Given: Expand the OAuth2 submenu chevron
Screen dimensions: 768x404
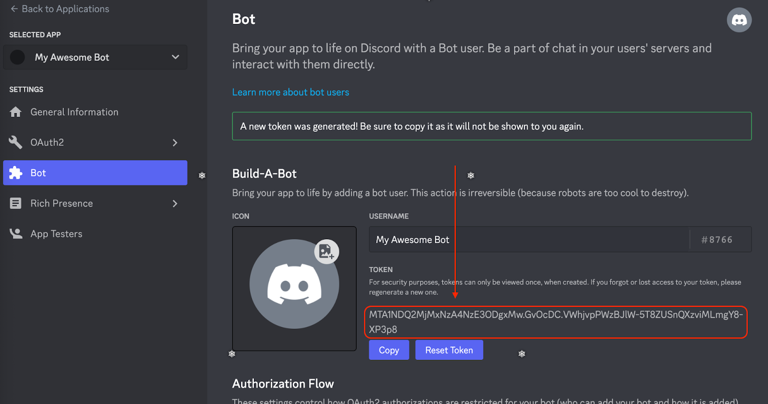Looking at the screenshot, I should coord(175,143).
